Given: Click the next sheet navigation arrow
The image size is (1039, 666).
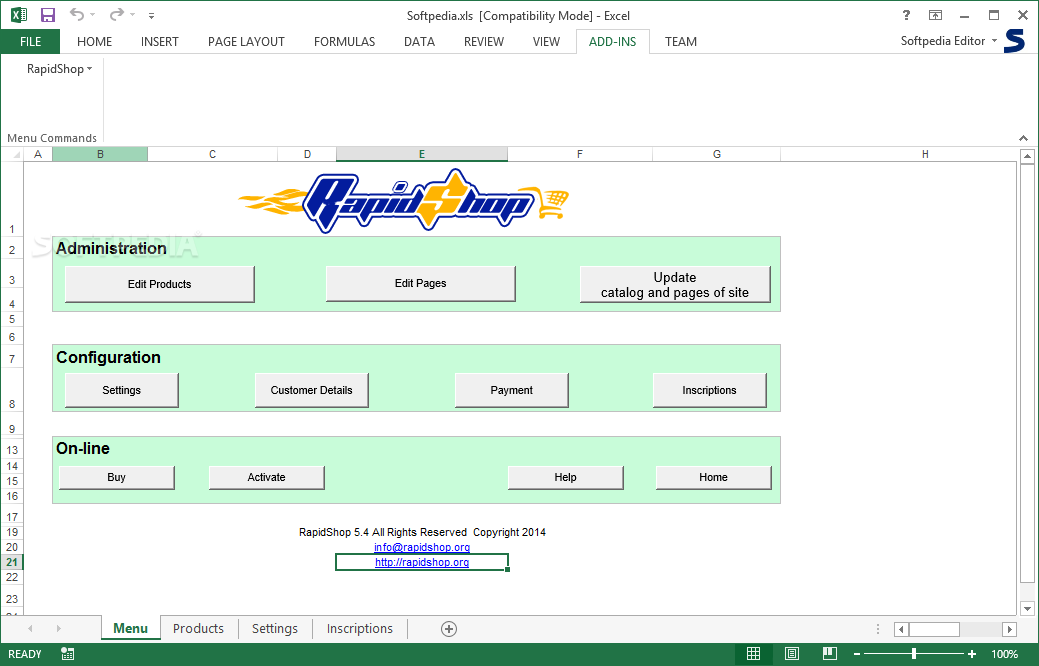Looking at the screenshot, I should pos(58,628).
